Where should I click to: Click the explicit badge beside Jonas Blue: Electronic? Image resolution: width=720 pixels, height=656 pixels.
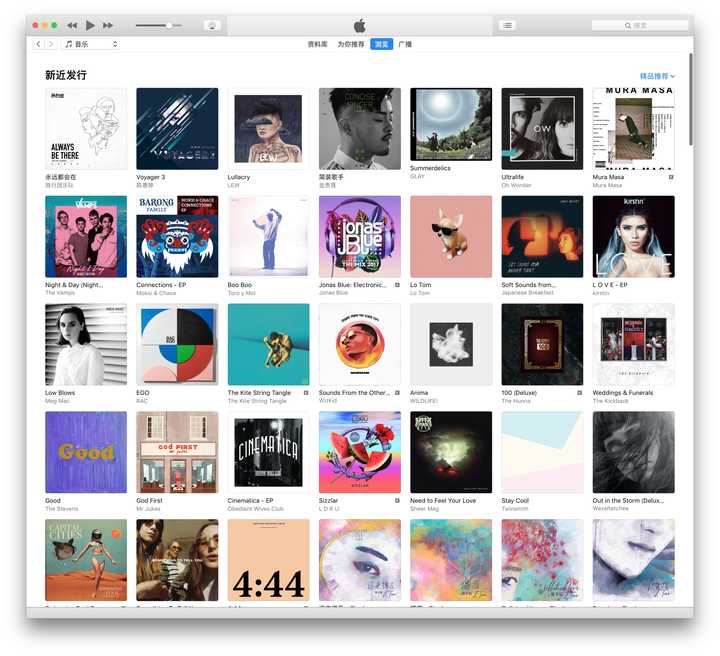(397, 285)
